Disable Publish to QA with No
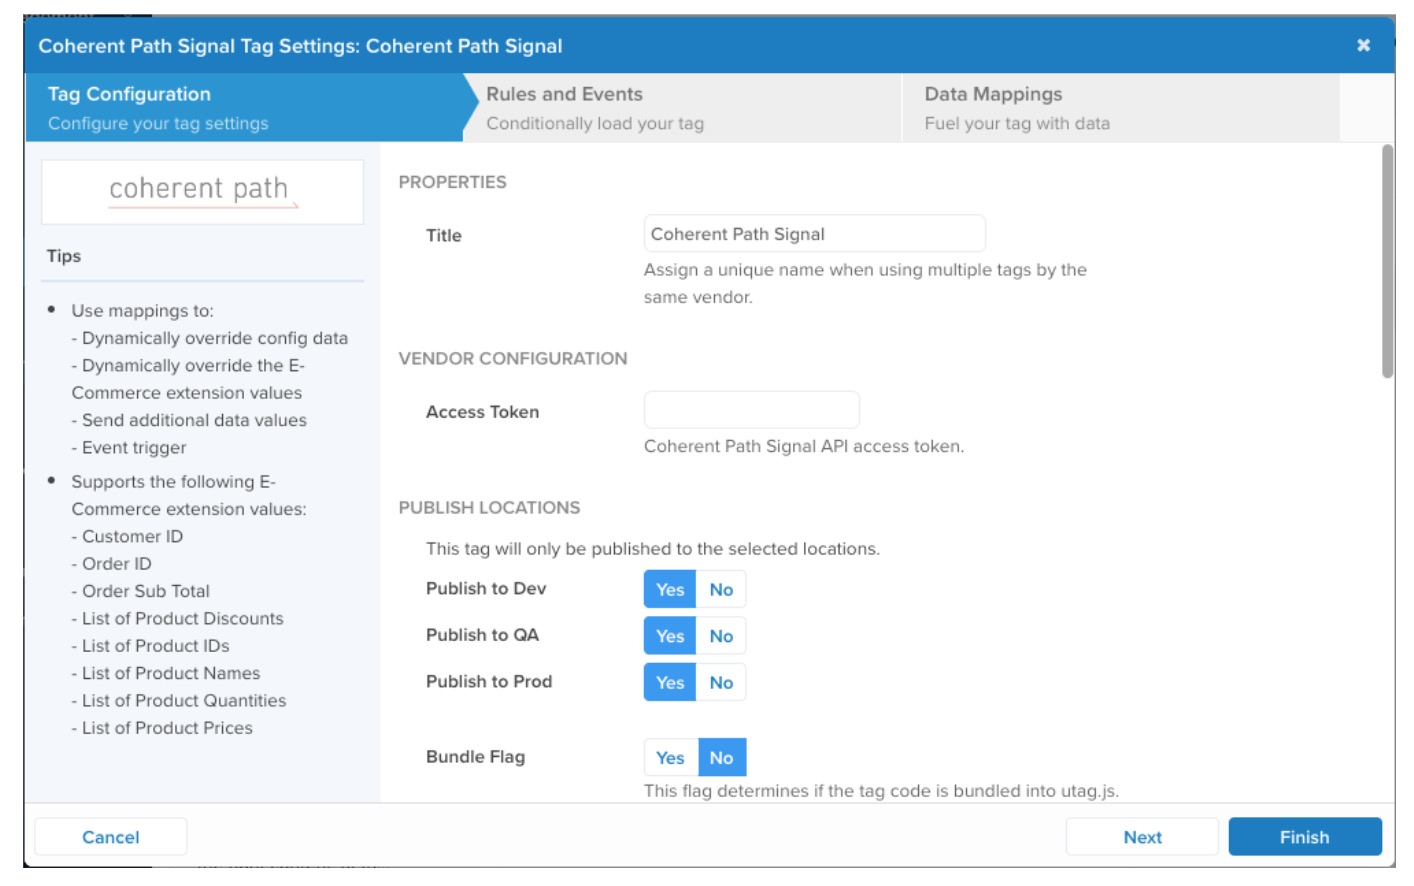This screenshot has width=1414, height=886. 721,636
